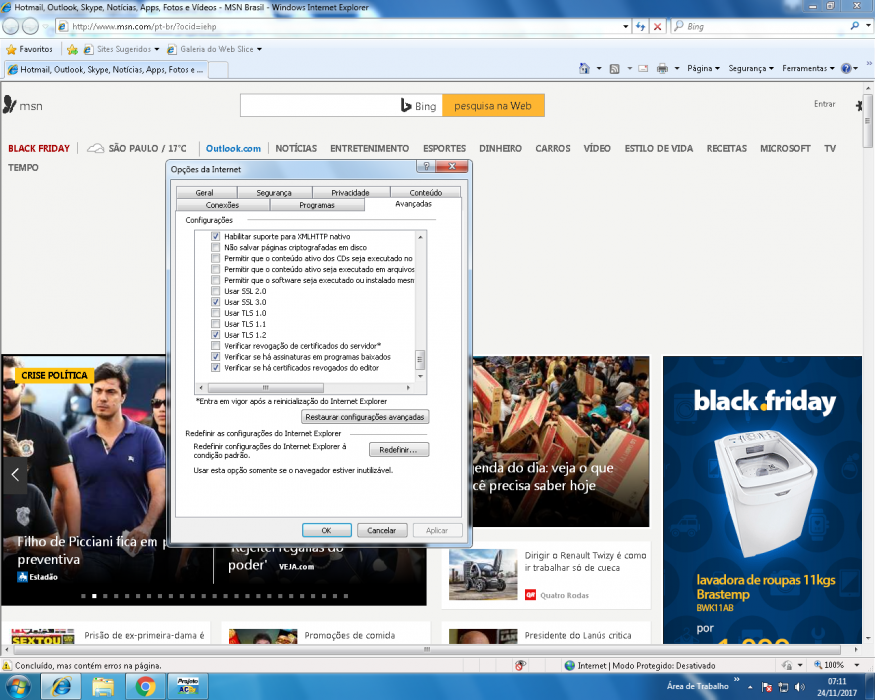Click the MSN butterfly logo
This screenshot has height=700, width=875.
pyautogui.click(x=9, y=105)
